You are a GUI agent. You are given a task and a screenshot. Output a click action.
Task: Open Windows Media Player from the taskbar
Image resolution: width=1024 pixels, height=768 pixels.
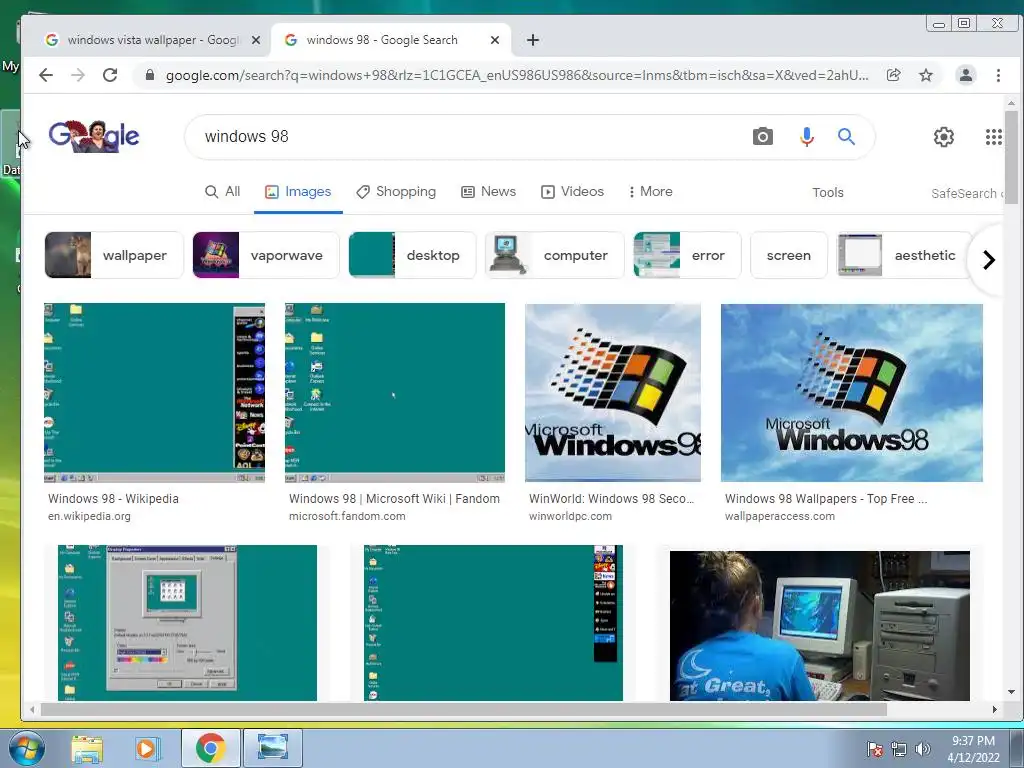click(148, 748)
